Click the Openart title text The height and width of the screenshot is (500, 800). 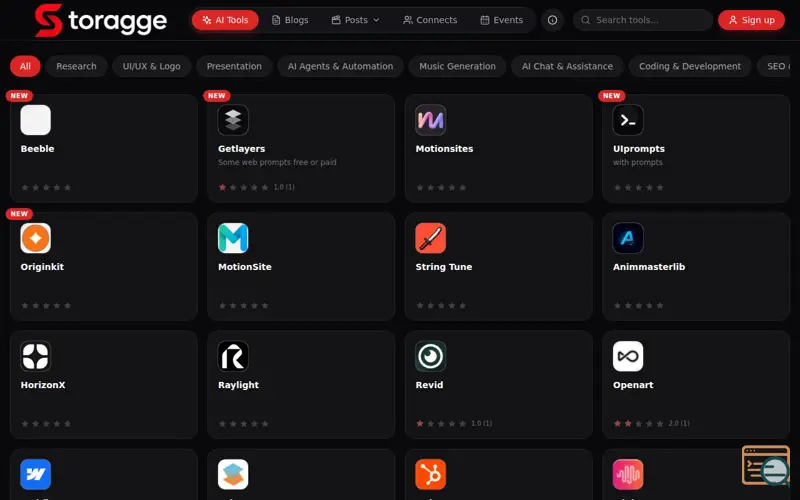pyautogui.click(x=633, y=385)
